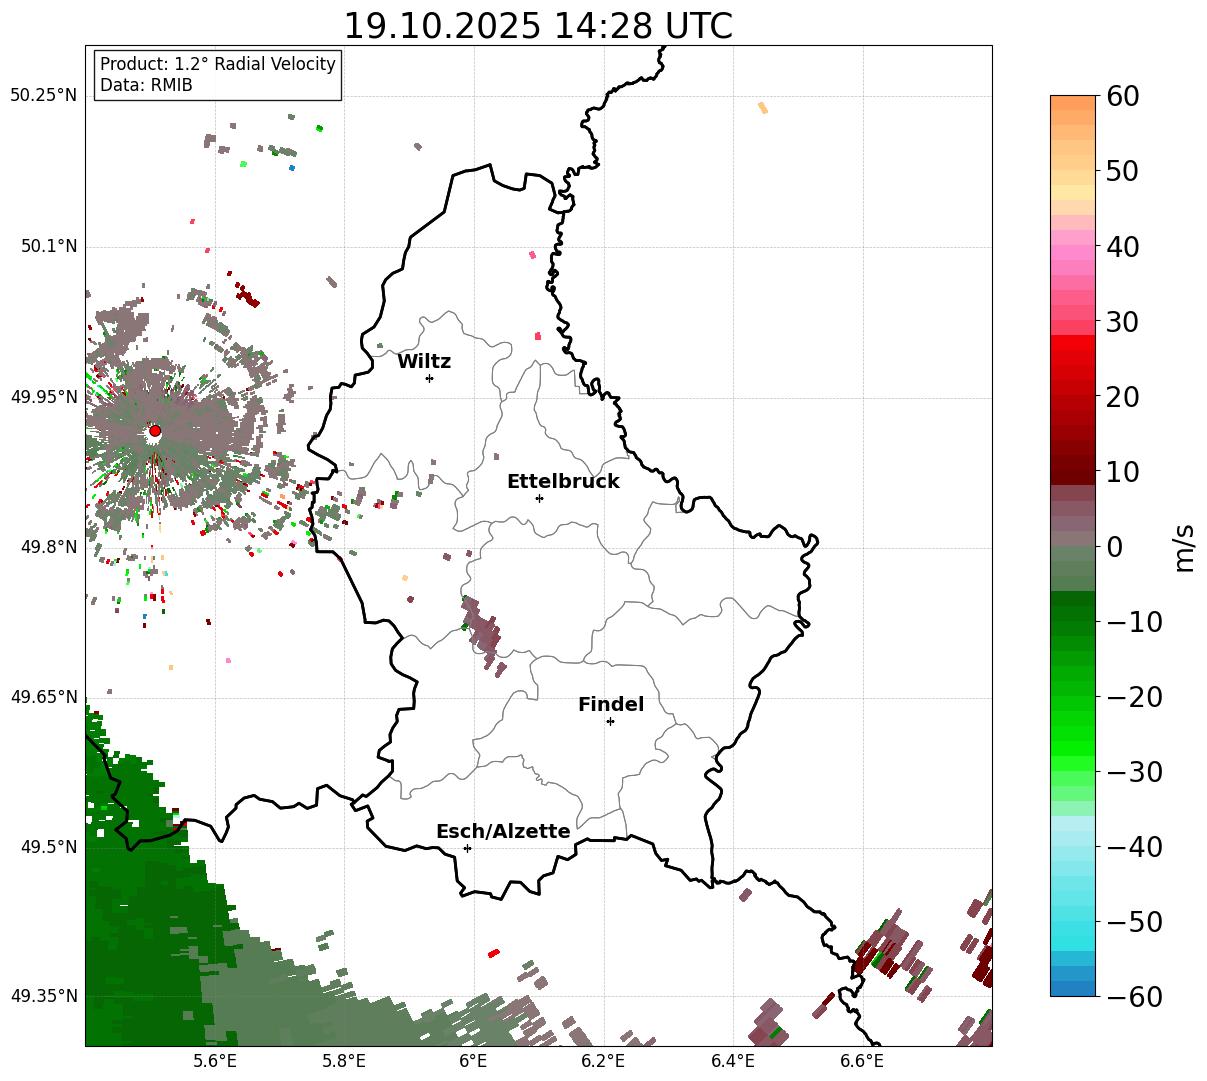Click the 49.35°N latitude label
Screen dimensions: 1207x1081
coord(43,996)
